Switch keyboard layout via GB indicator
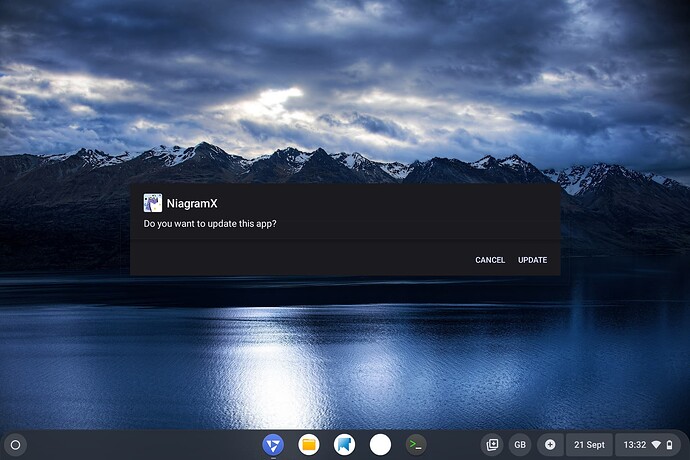This screenshot has height=460, width=690. [x=520, y=445]
